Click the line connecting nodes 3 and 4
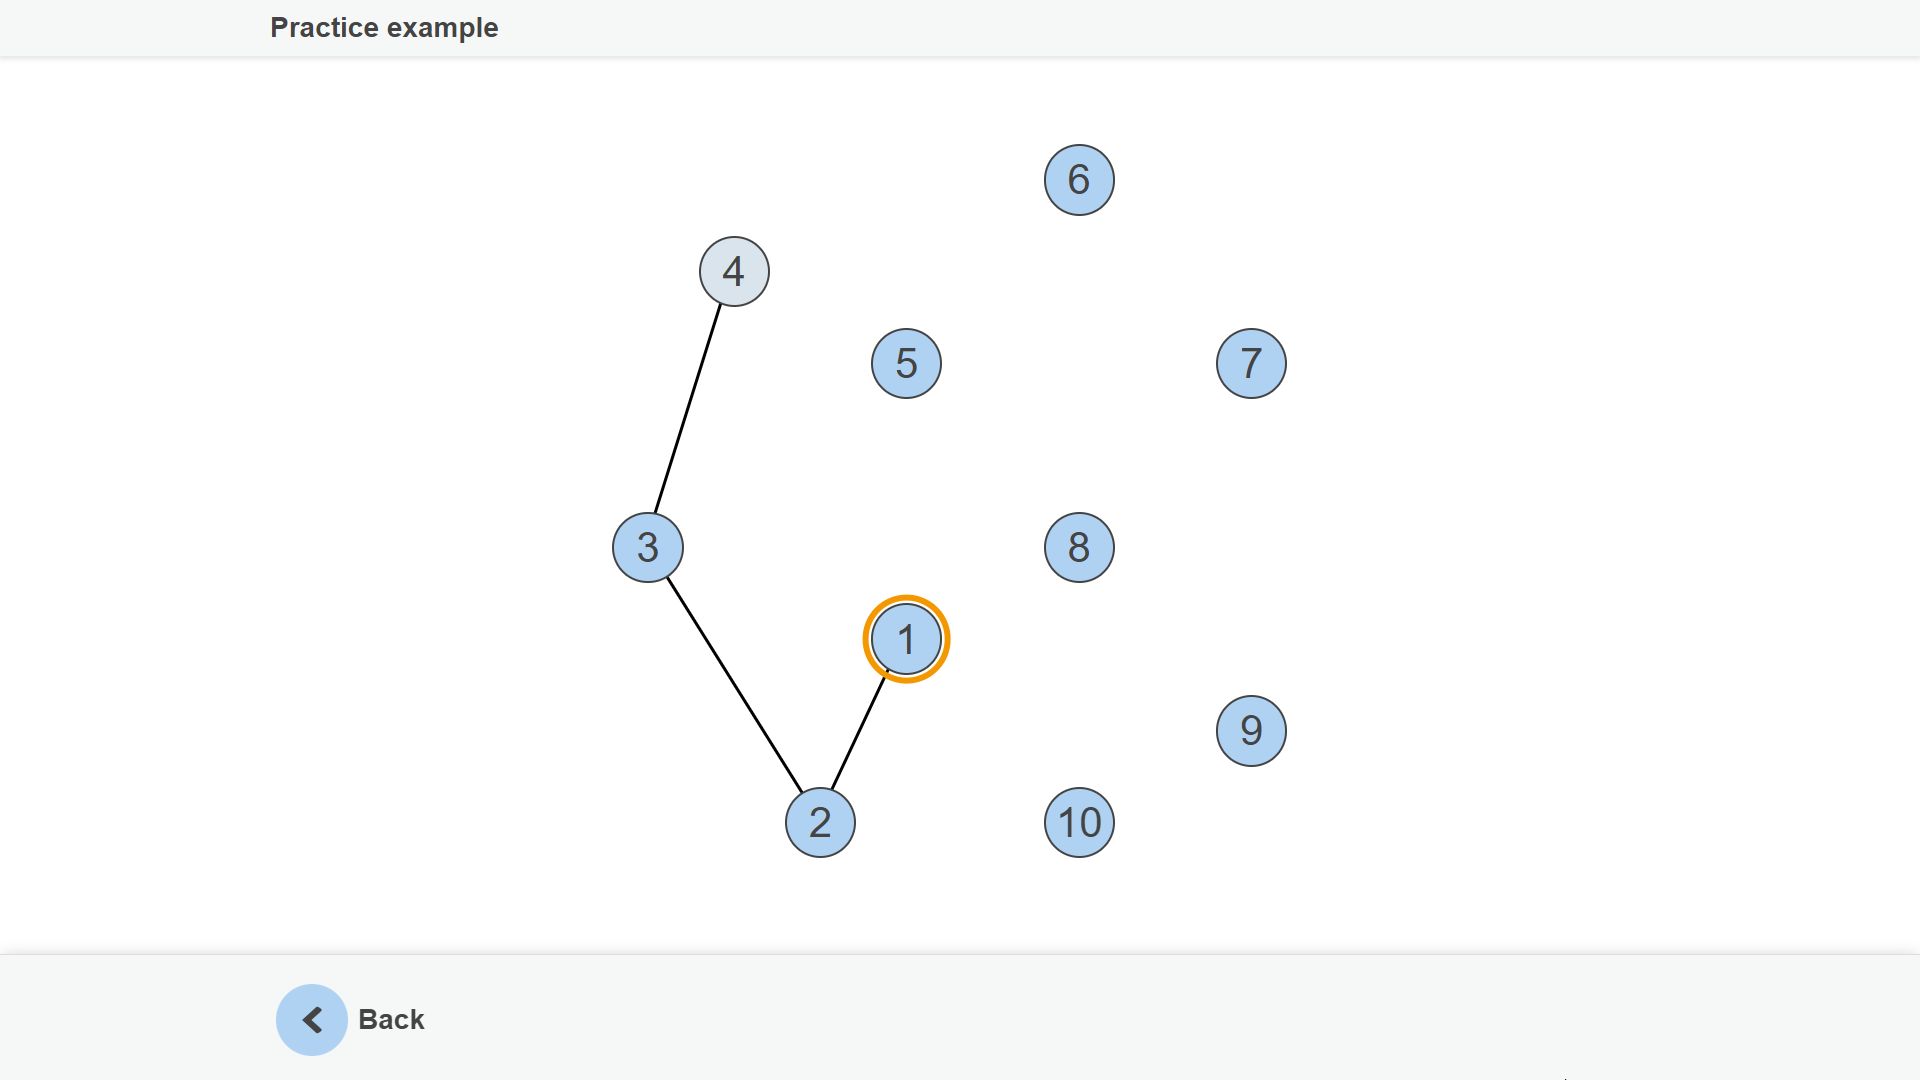This screenshot has width=1920, height=1080. click(688, 409)
